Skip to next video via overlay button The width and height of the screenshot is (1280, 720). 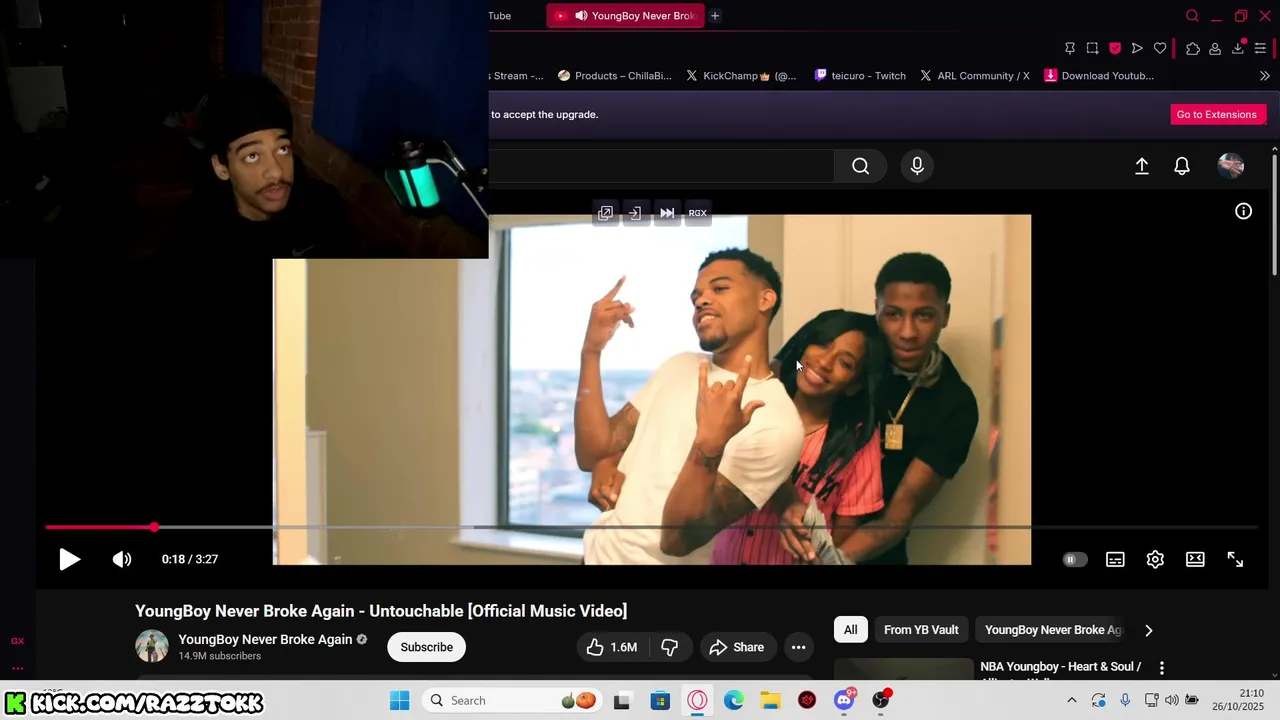[667, 213]
